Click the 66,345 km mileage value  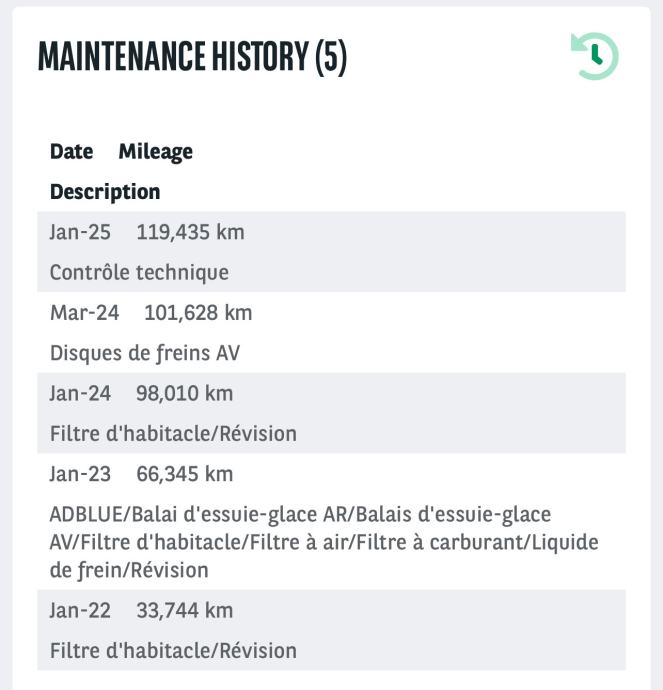point(184,474)
